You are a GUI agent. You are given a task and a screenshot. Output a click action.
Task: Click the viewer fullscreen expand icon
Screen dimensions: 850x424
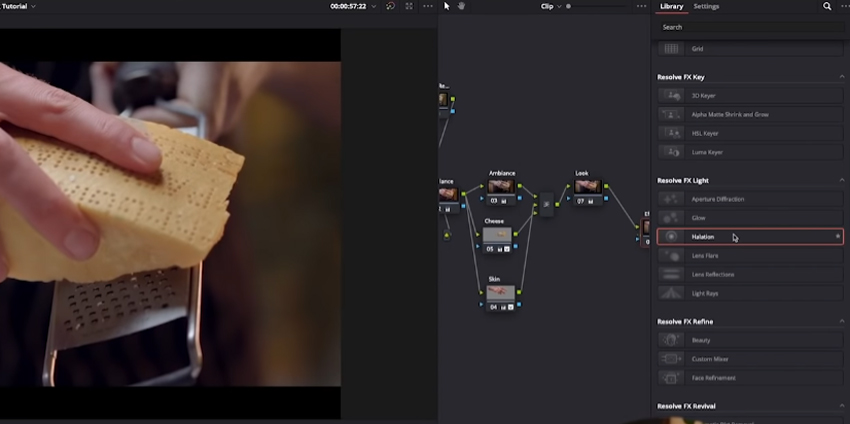(408, 6)
